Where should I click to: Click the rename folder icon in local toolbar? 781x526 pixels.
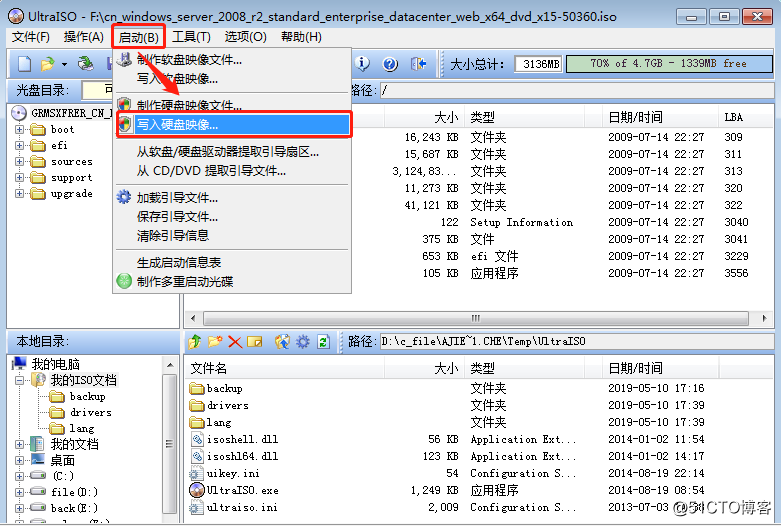point(255,342)
